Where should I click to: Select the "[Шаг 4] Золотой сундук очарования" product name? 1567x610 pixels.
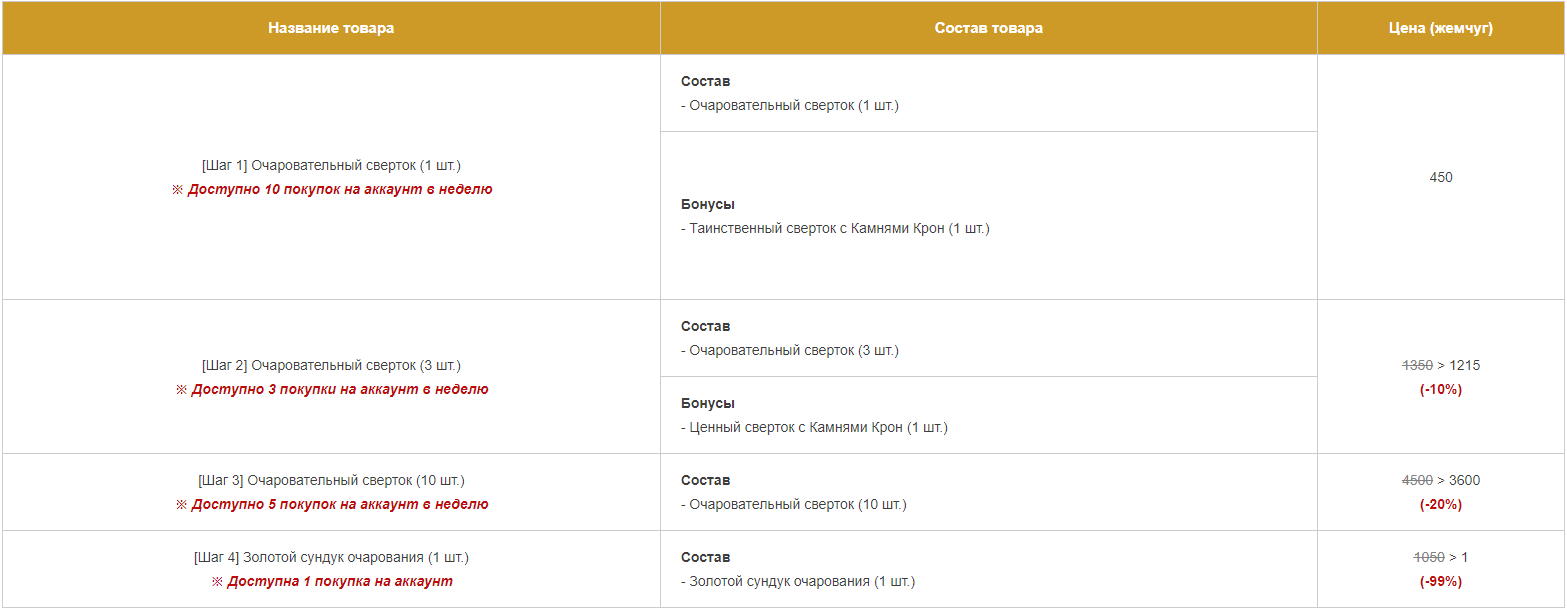coord(331,557)
